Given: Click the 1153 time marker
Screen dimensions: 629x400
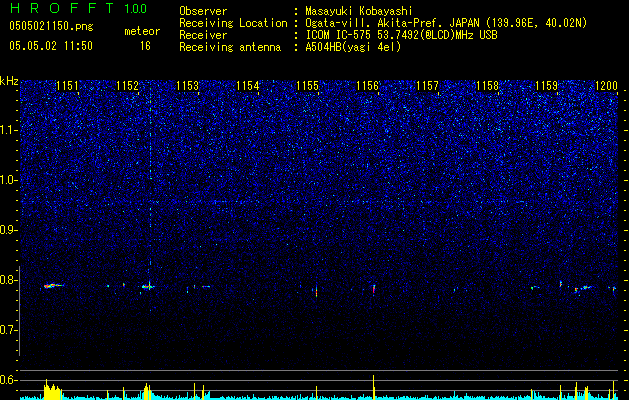Looking at the screenshot, I should pyautogui.click(x=187, y=86).
